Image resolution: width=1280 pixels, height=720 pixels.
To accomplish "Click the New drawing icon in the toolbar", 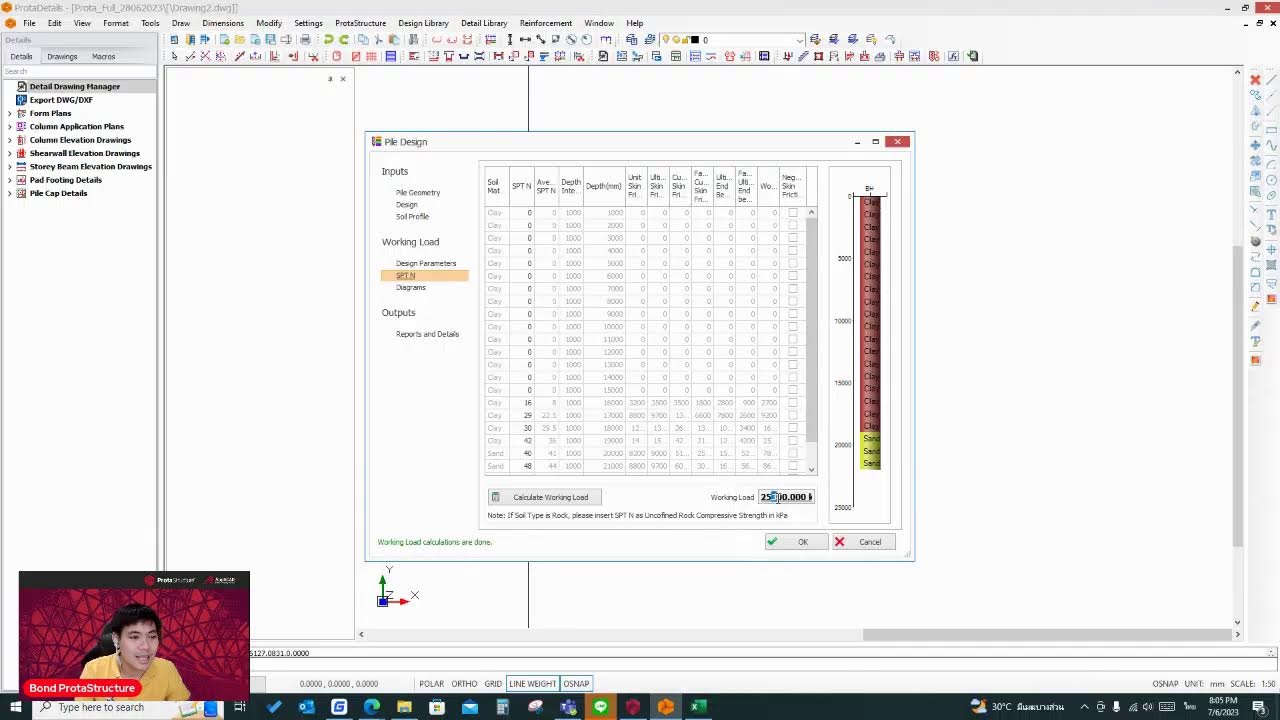I will pos(224,40).
